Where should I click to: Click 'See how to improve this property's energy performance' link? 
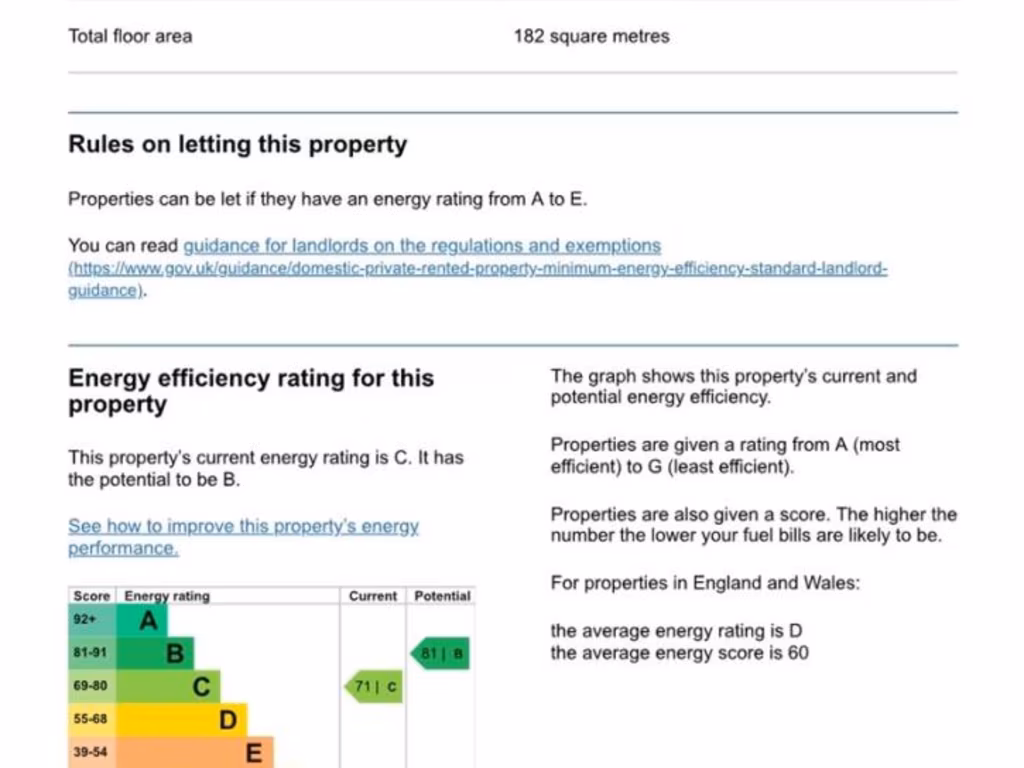(243, 537)
